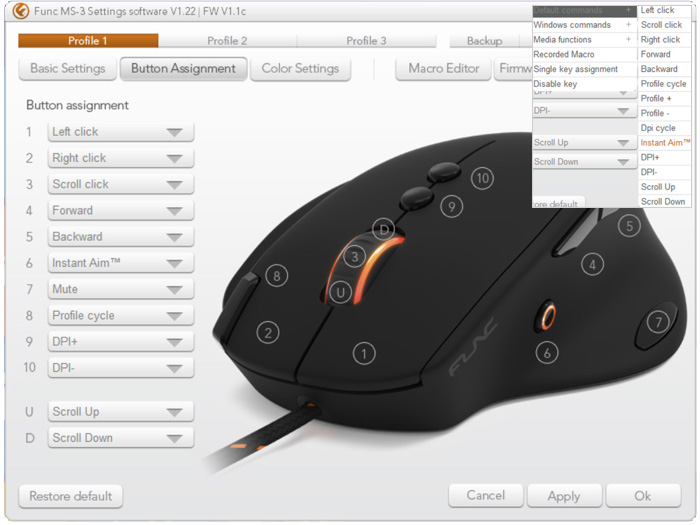Open button 1 Left click dropdown
Screen dimensions: 700x525
point(121,132)
